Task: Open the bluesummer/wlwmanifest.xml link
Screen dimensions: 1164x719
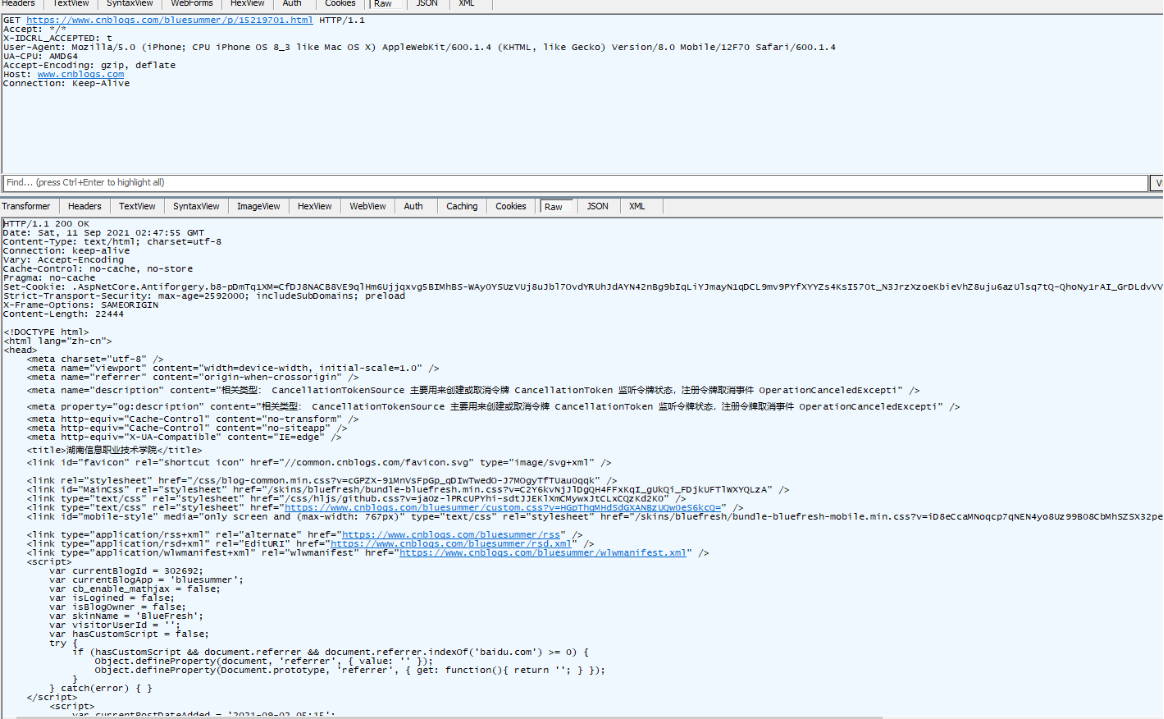Action: [543, 553]
